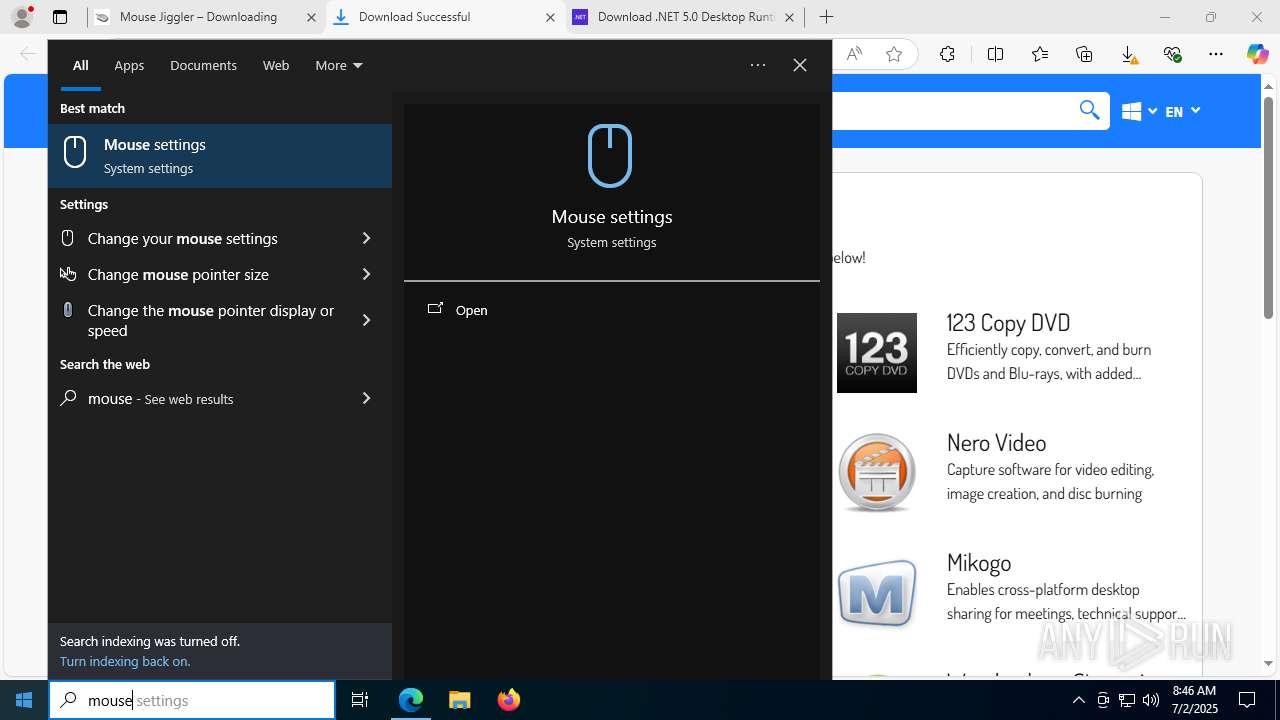Click the large Mouse settings preview icon
The image size is (1280, 720).
coord(610,156)
